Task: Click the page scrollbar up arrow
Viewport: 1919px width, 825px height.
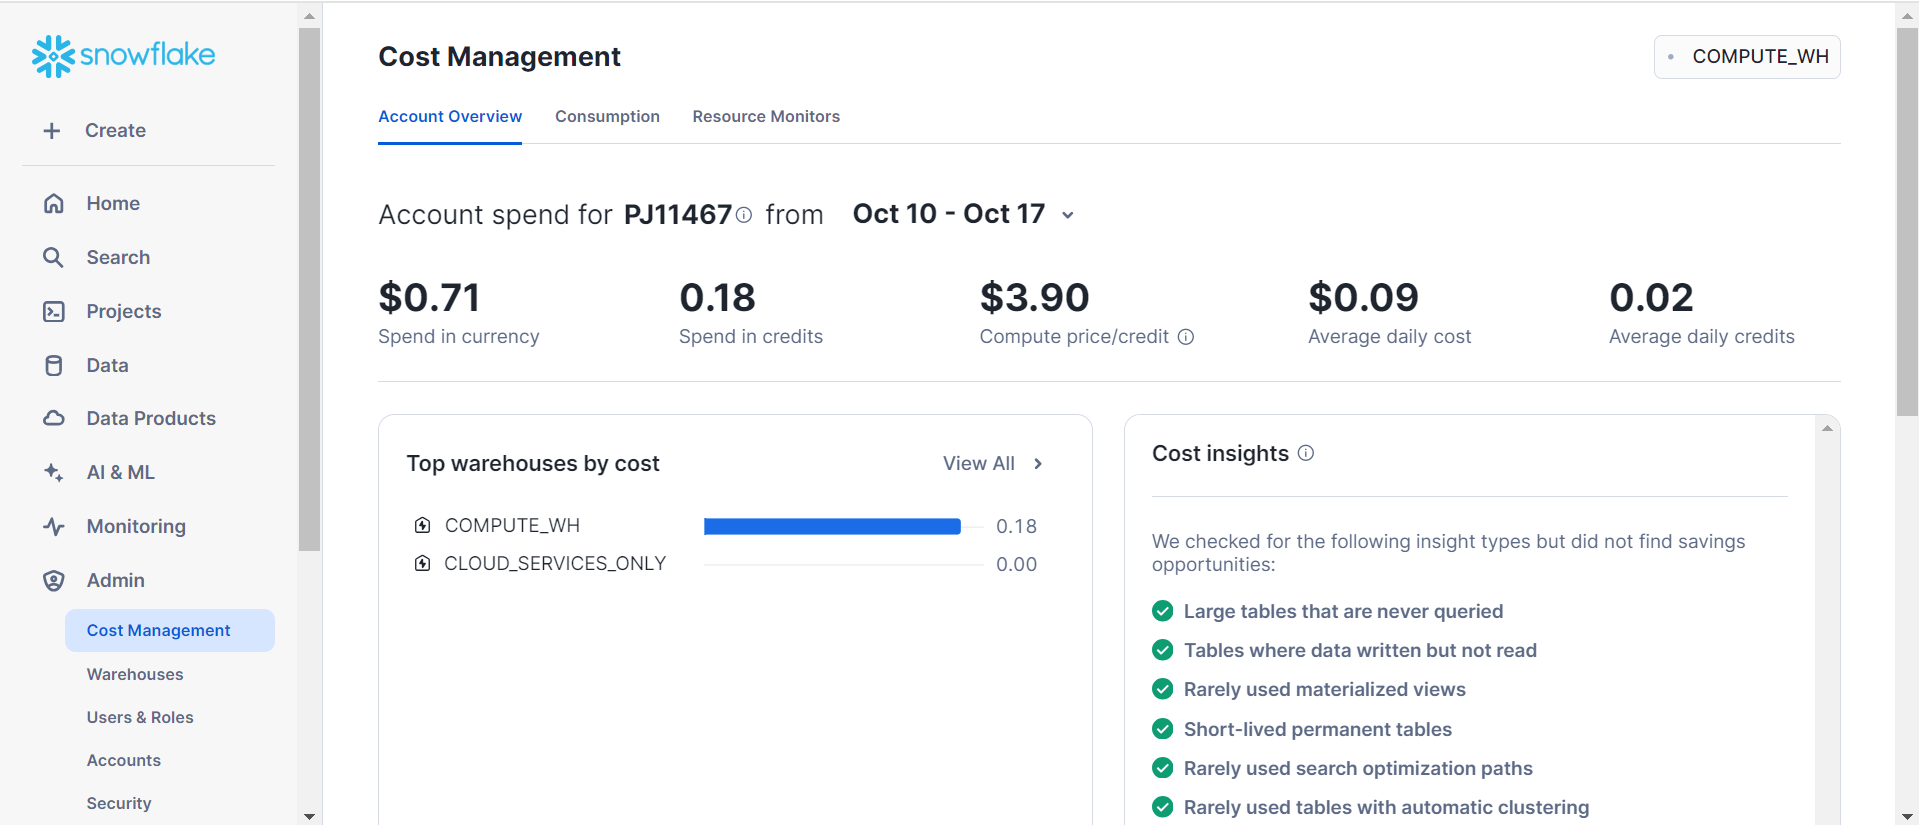Action: click(1908, 16)
